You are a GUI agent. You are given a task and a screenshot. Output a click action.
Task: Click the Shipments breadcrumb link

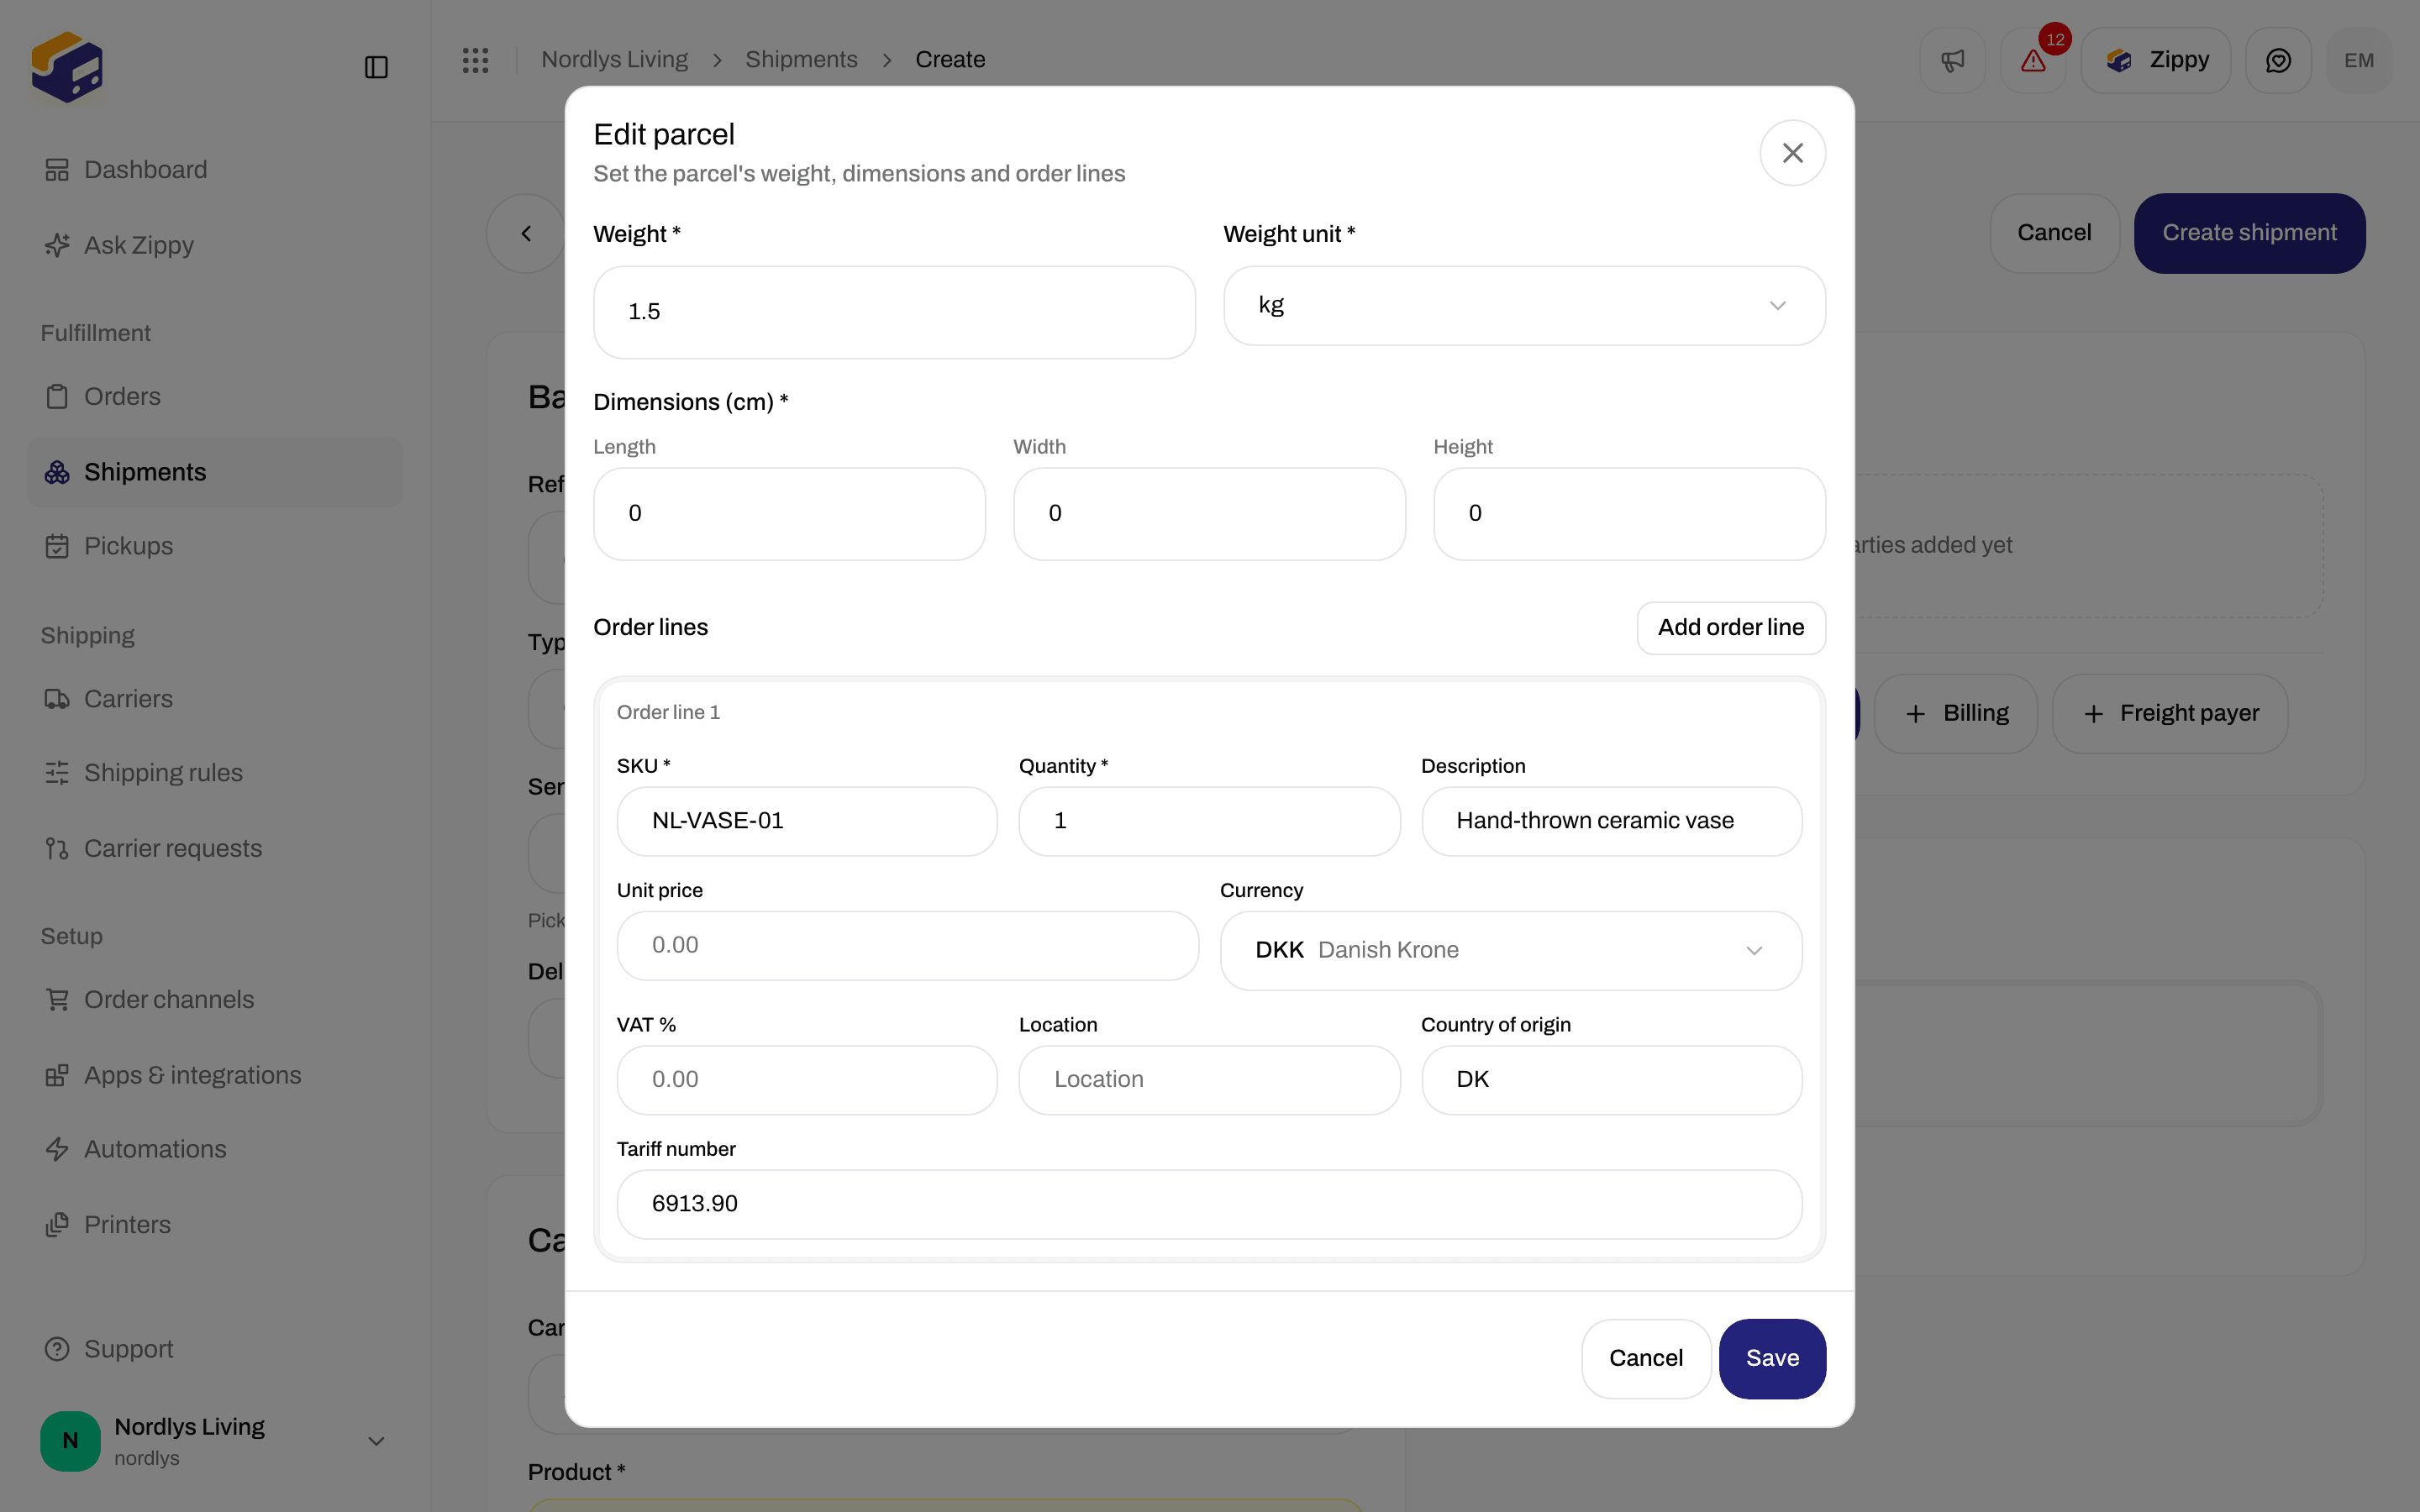coord(801,60)
